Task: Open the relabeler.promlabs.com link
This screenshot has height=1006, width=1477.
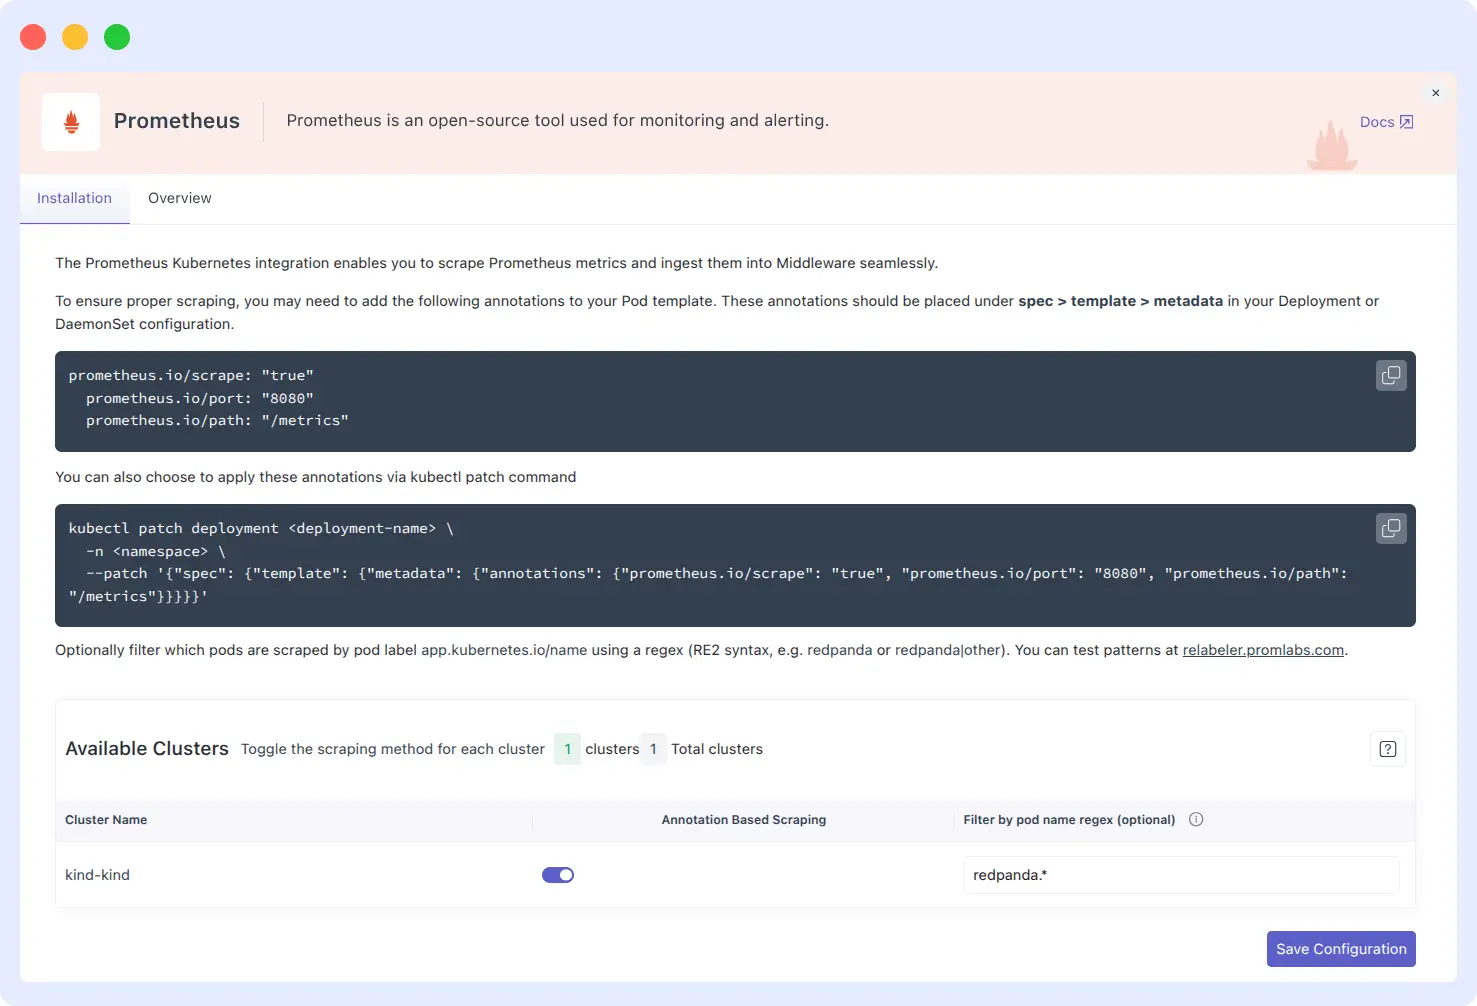Action: [1263, 649]
